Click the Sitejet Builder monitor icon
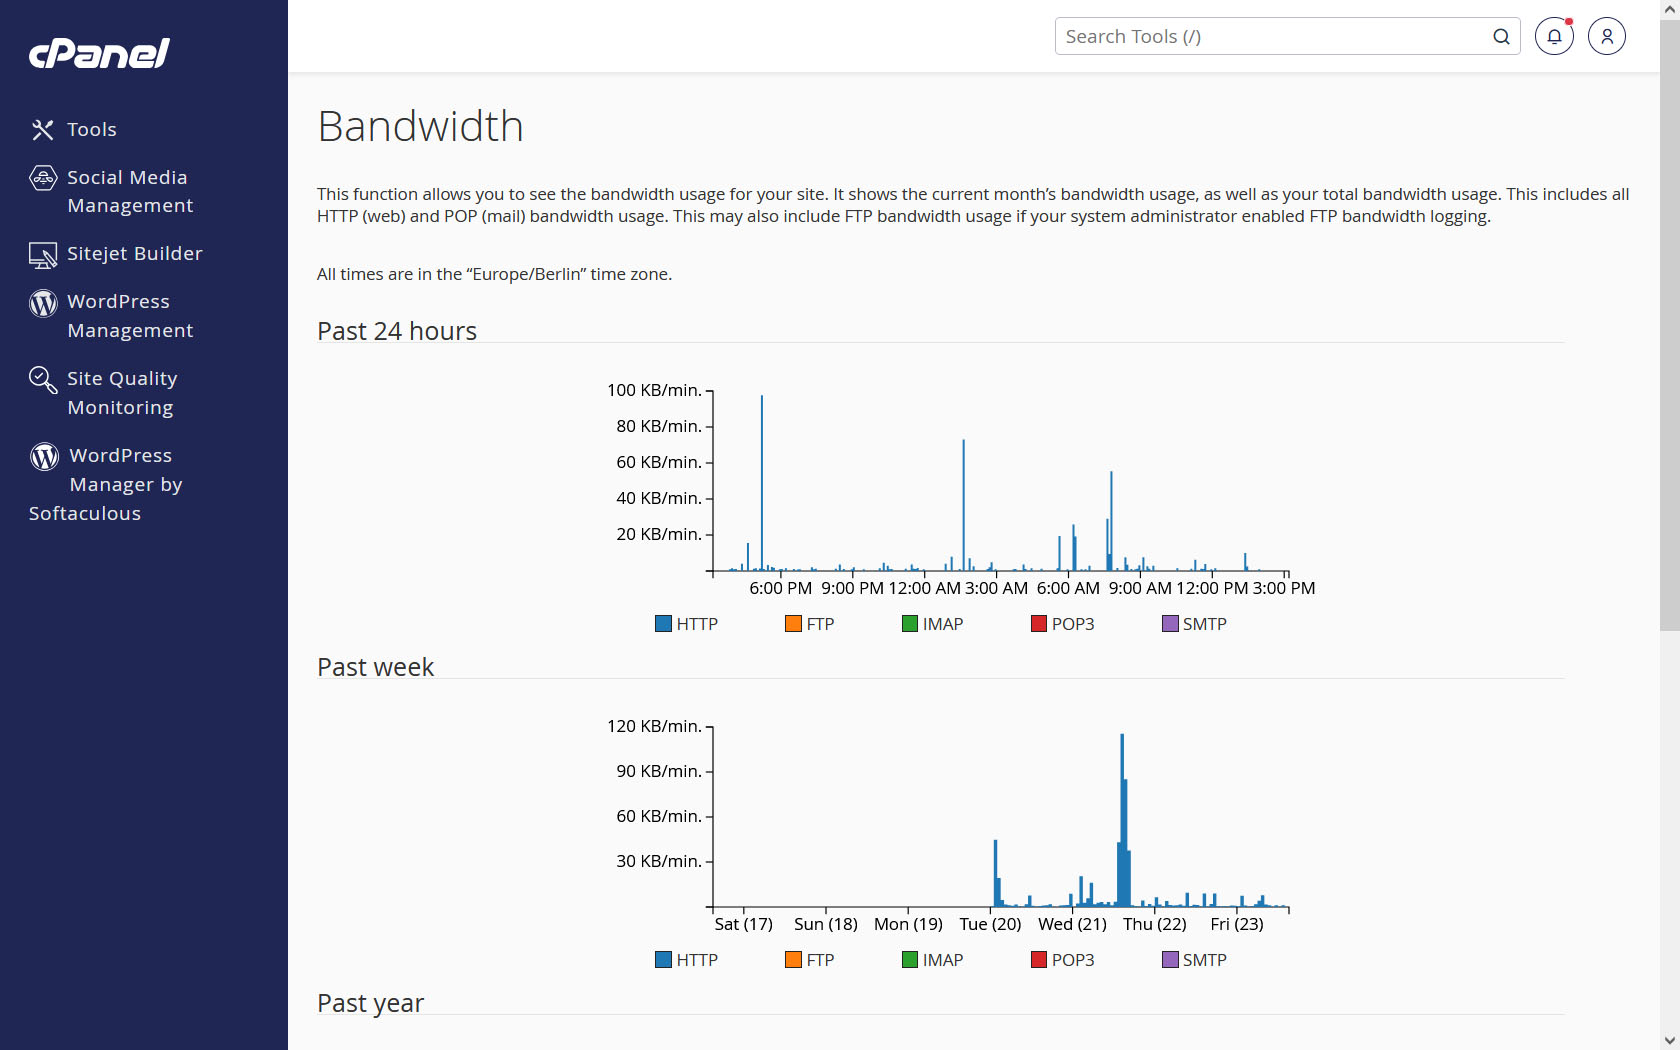The width and height of the screenshot is (1680, 1050). pos(43,255)
